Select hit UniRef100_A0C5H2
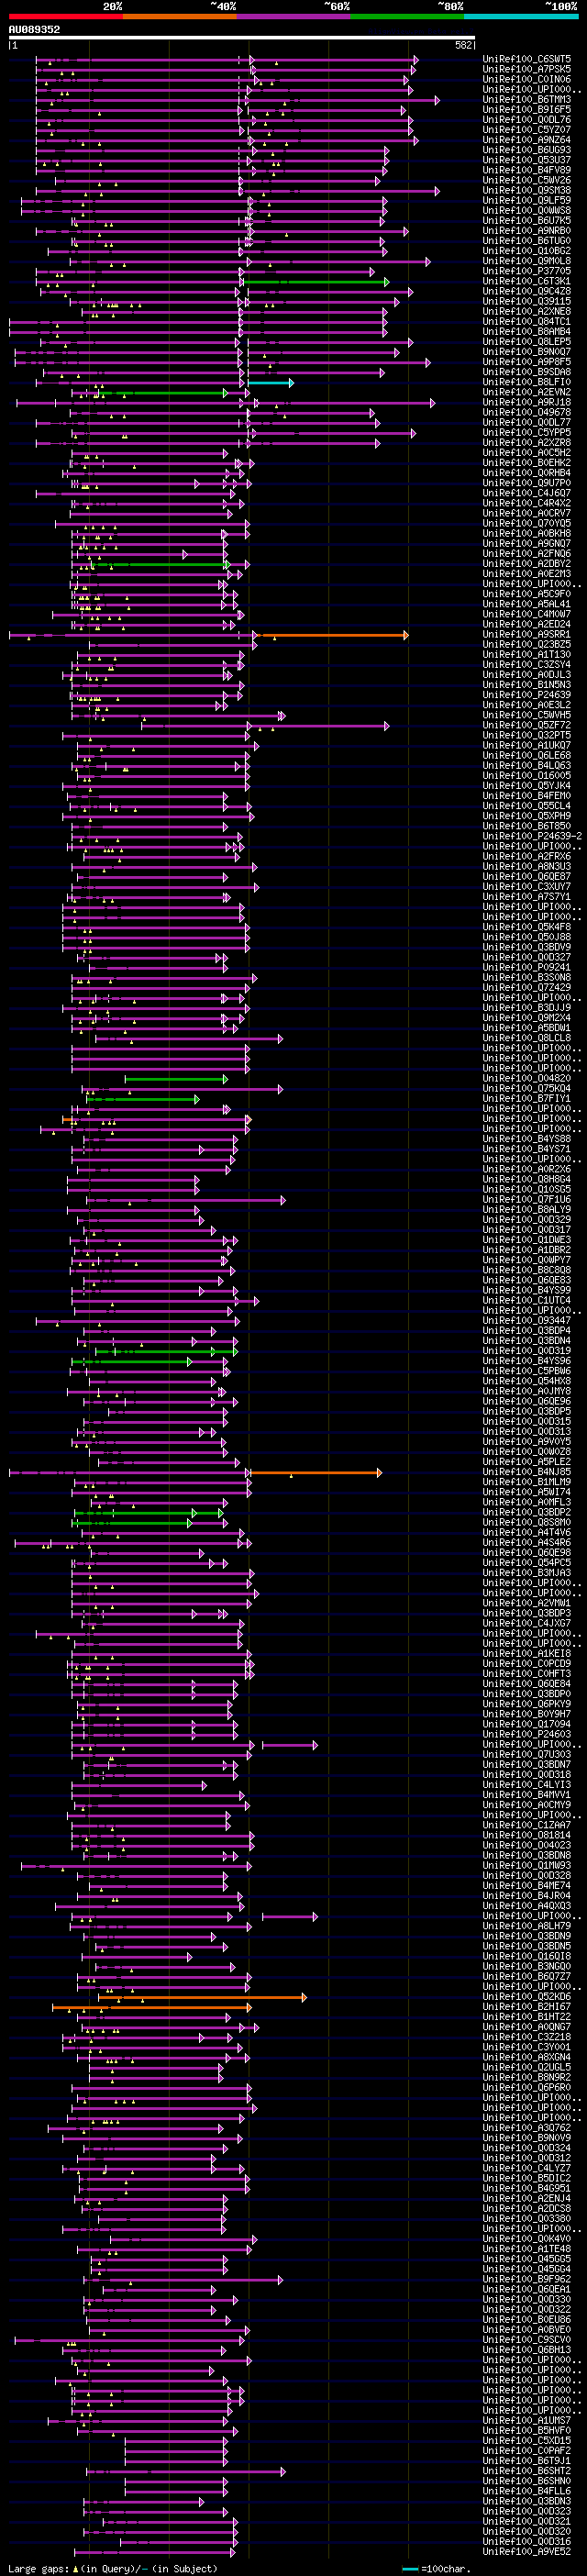The image size is (587, 2576). (527, 453)
